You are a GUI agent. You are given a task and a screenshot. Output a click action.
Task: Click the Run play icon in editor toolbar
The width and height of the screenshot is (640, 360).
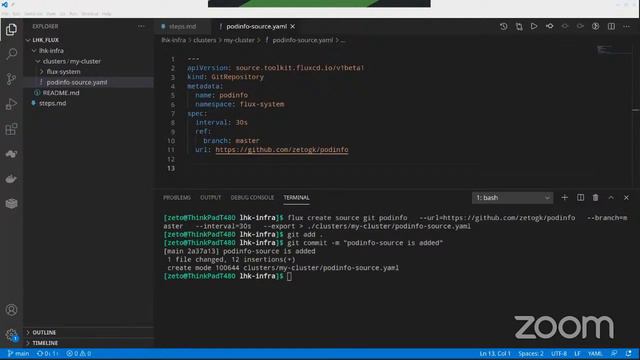point(534,26)
